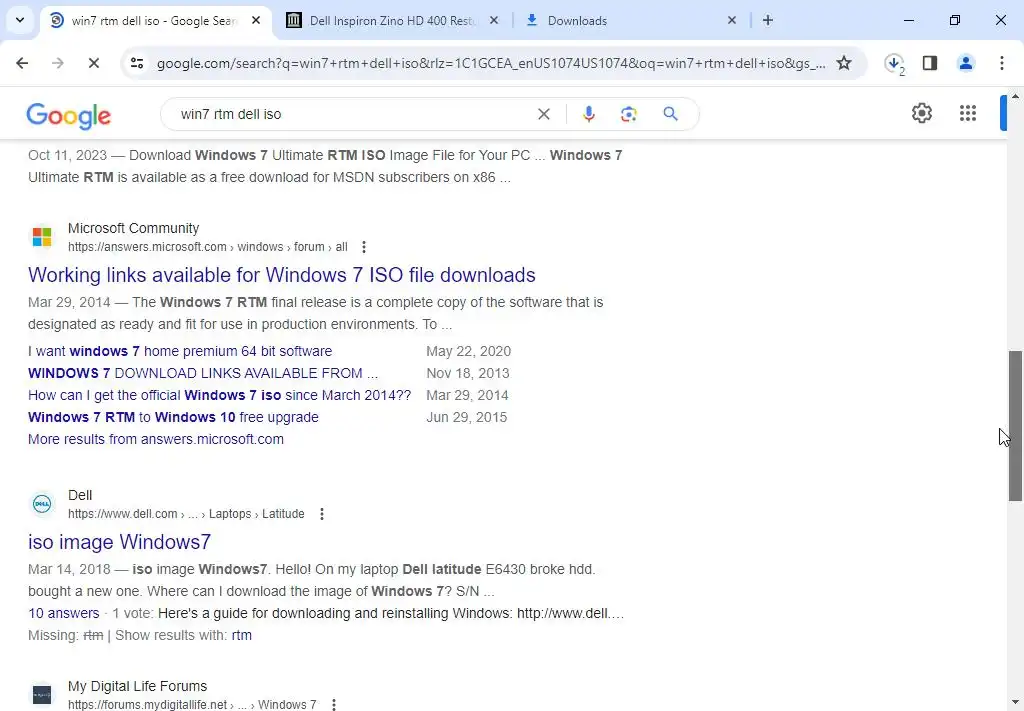Click the Dell favicon icon
The height and width of the screenshot is (711, 1024).
coord(42,503)
